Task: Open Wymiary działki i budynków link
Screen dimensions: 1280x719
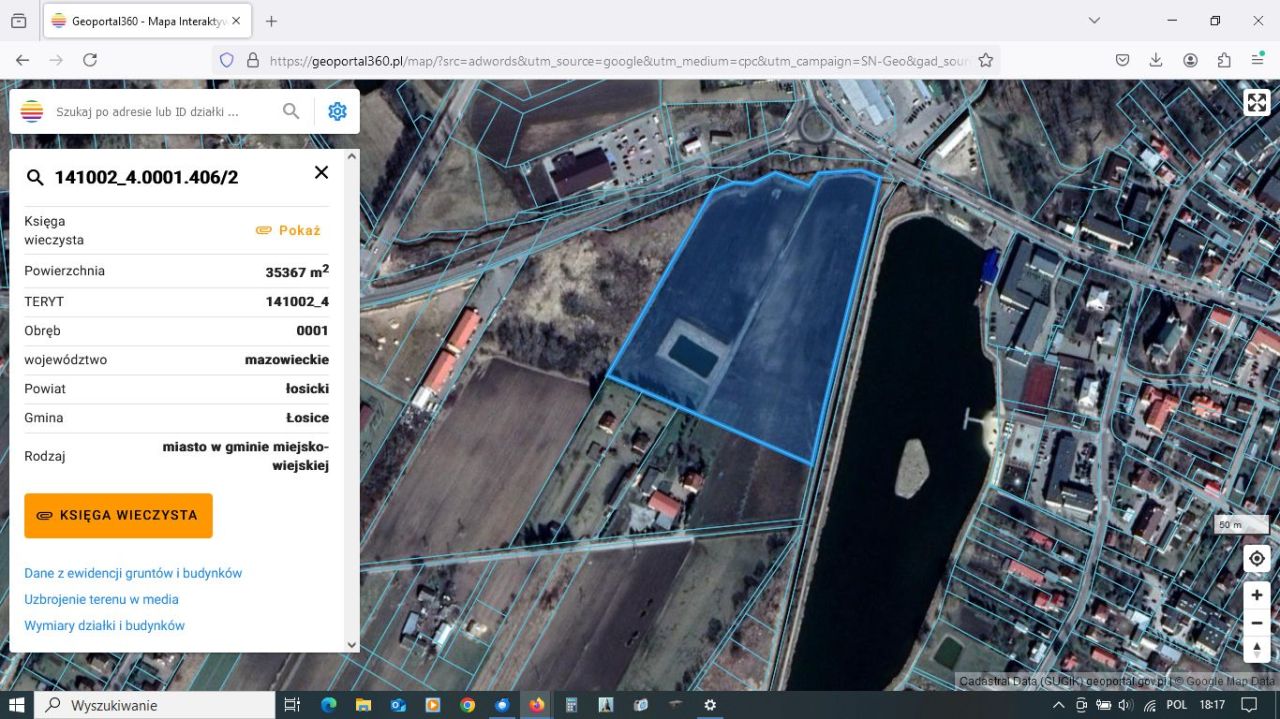Action: (x=104, y=625)
